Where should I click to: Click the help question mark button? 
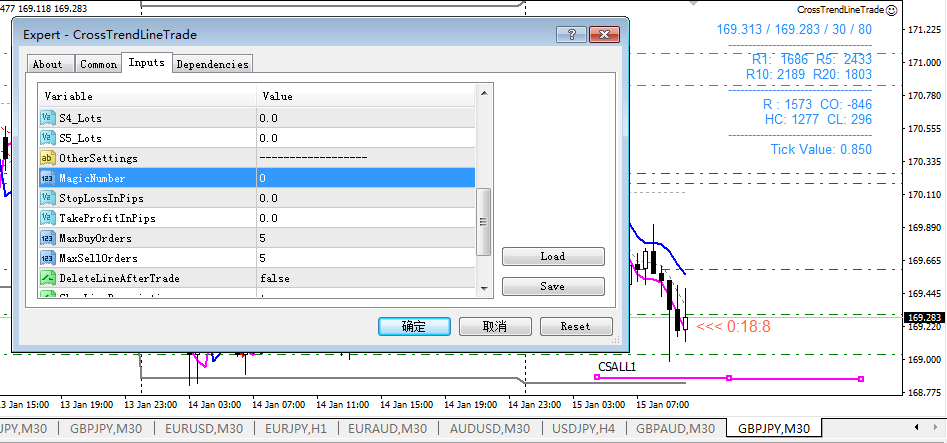(x=571, y=34)
